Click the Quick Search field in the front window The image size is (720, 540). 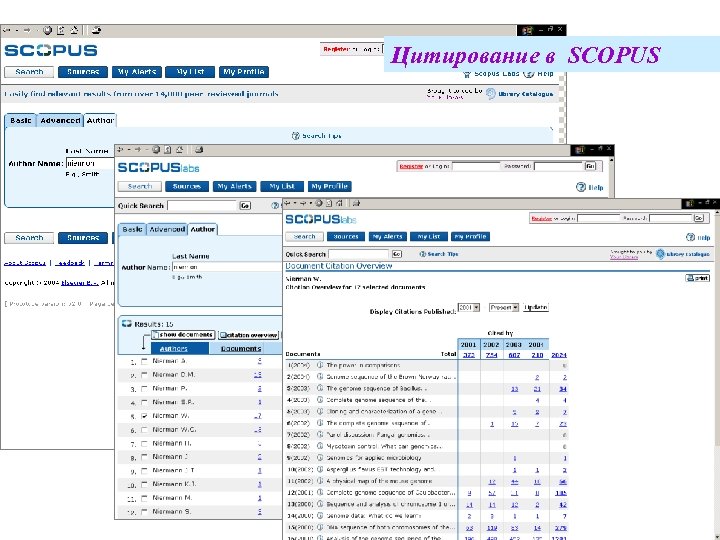[359, 254]
